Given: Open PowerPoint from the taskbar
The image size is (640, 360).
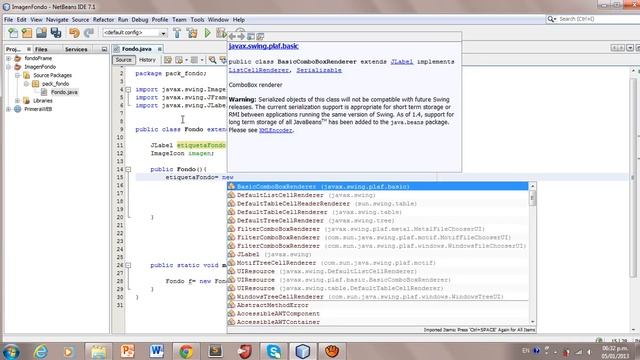Looking at the screenshot, I should click(127, 351).
